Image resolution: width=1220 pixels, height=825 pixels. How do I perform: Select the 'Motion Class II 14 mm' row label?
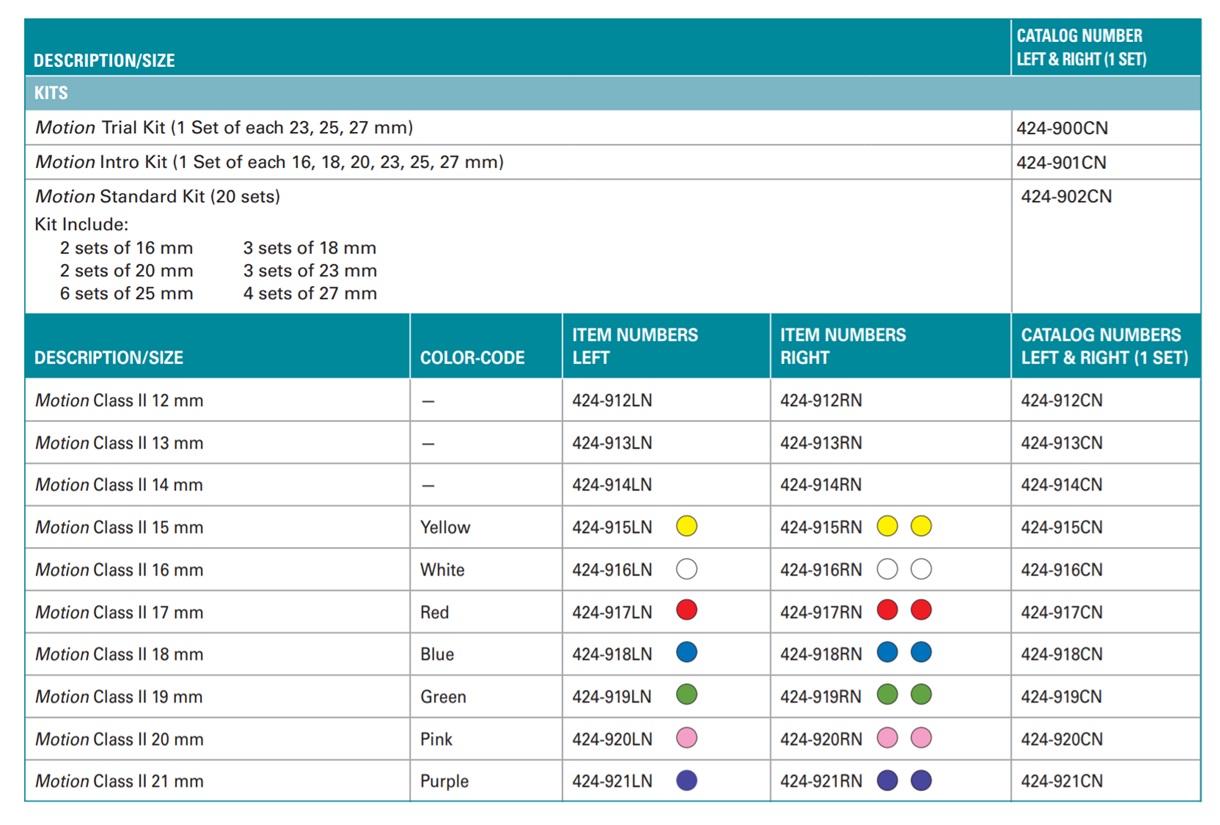point(119,485)
